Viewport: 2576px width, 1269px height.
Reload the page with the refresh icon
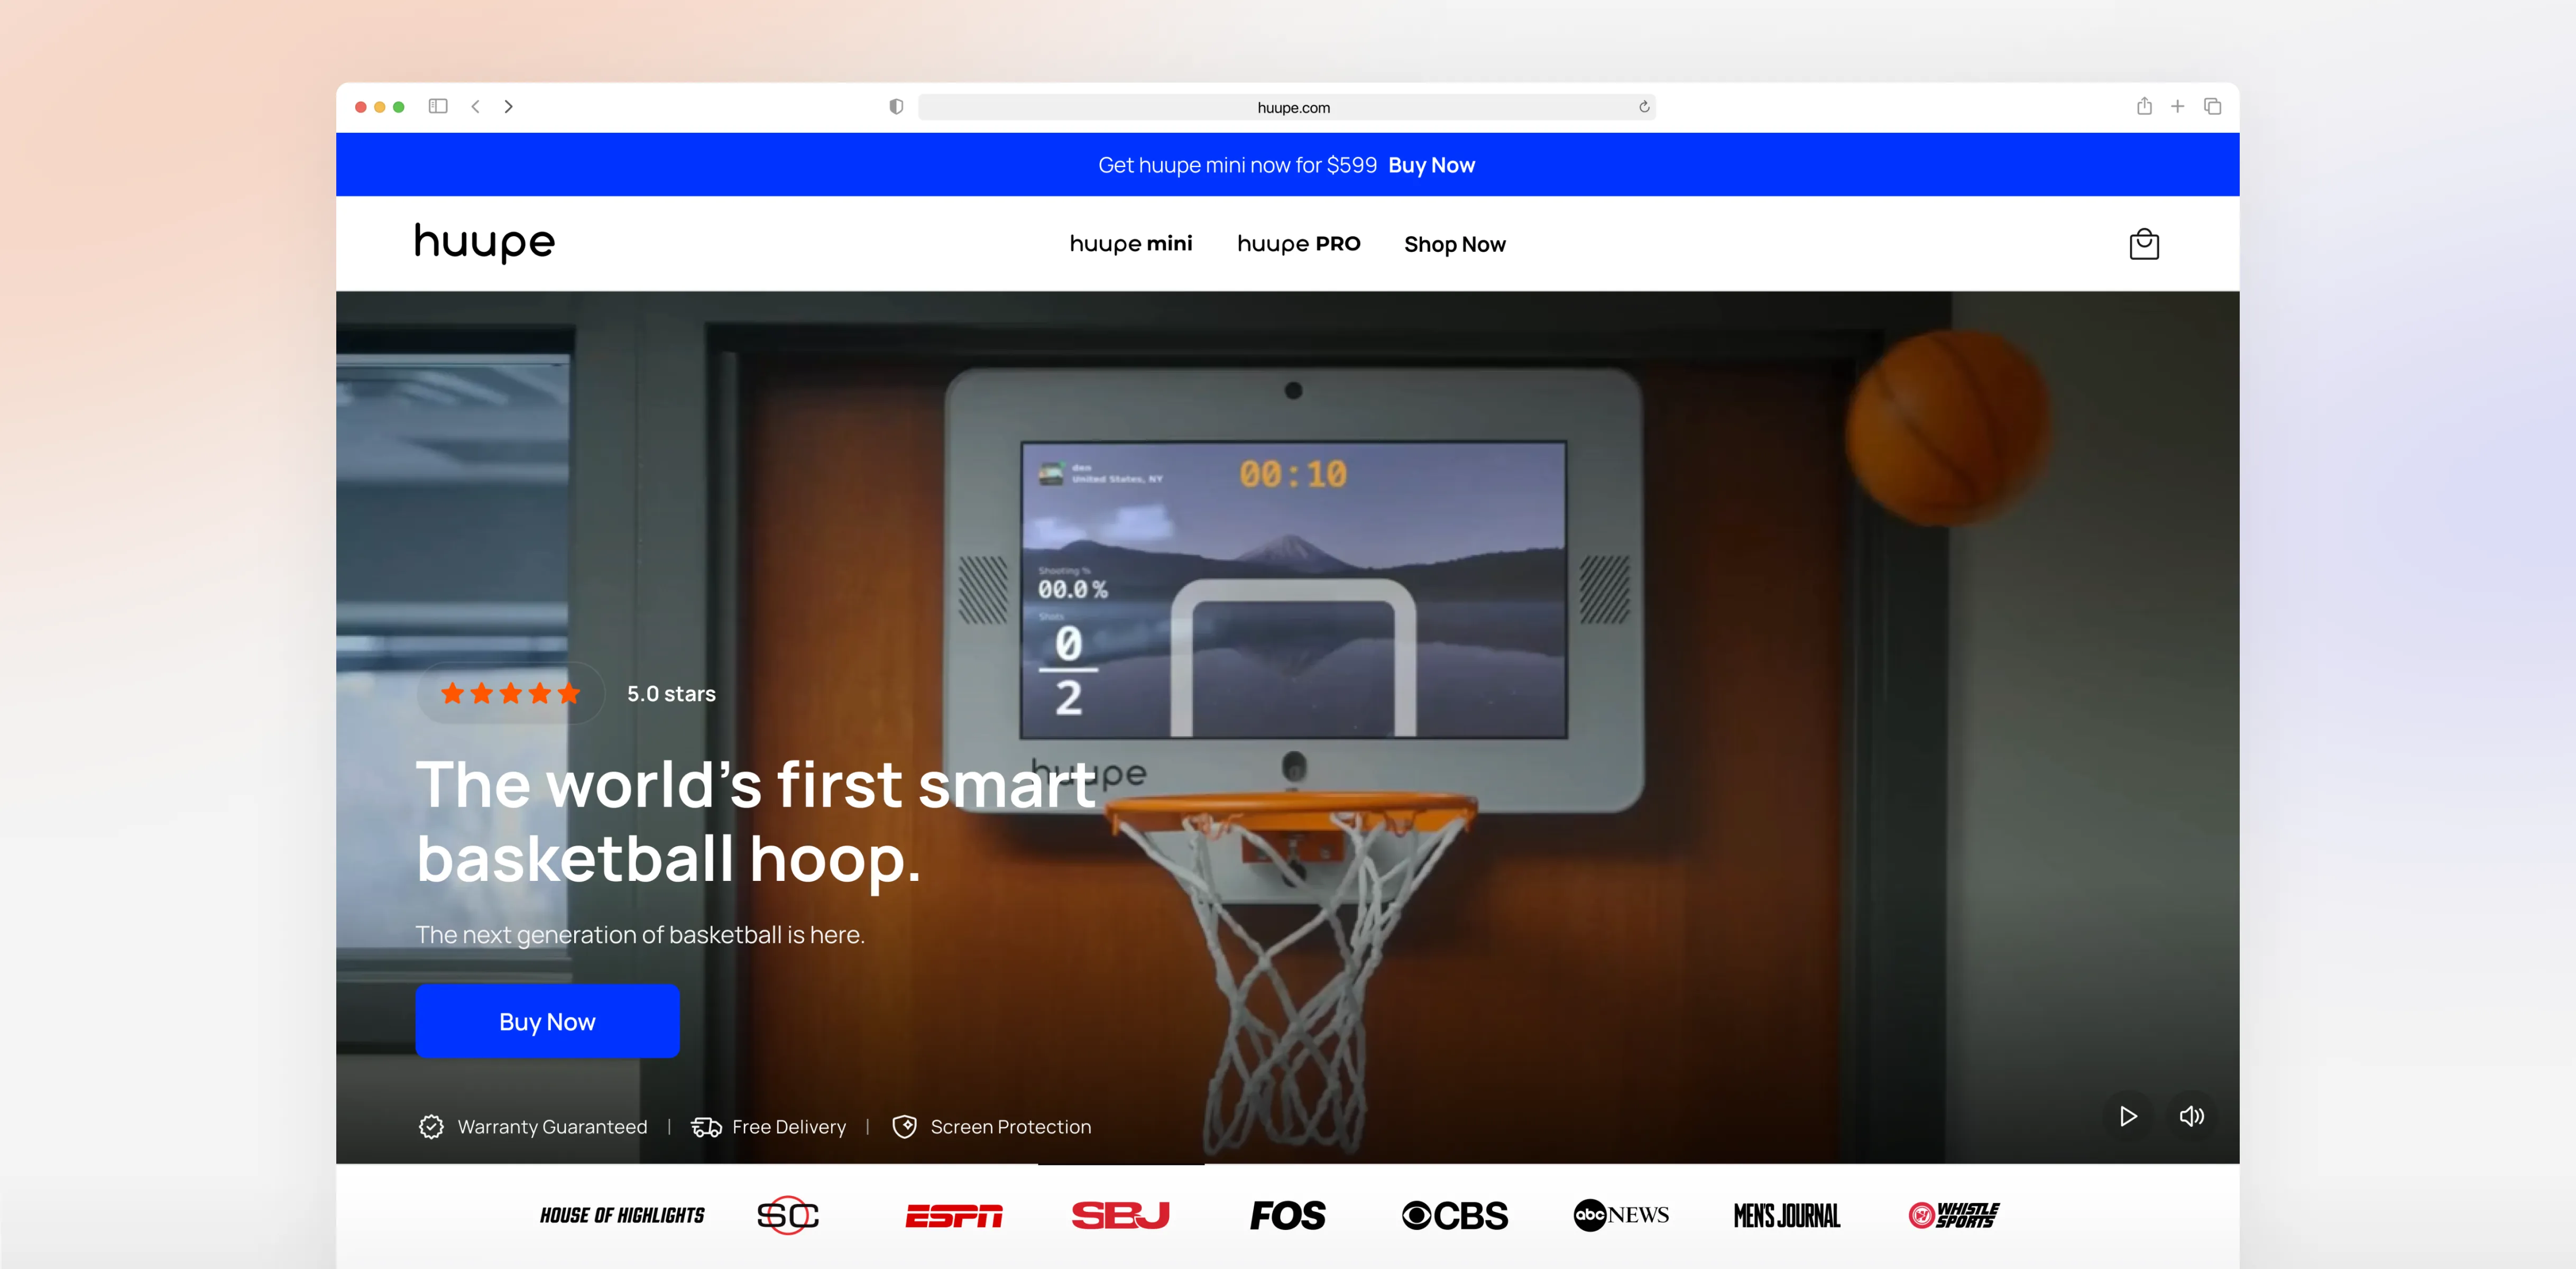pos(1644,107)
